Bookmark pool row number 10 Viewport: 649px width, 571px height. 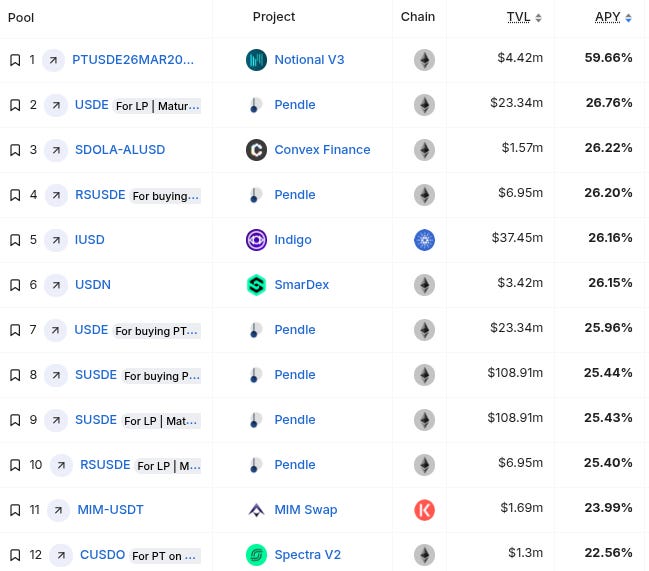tap(15, 465)
